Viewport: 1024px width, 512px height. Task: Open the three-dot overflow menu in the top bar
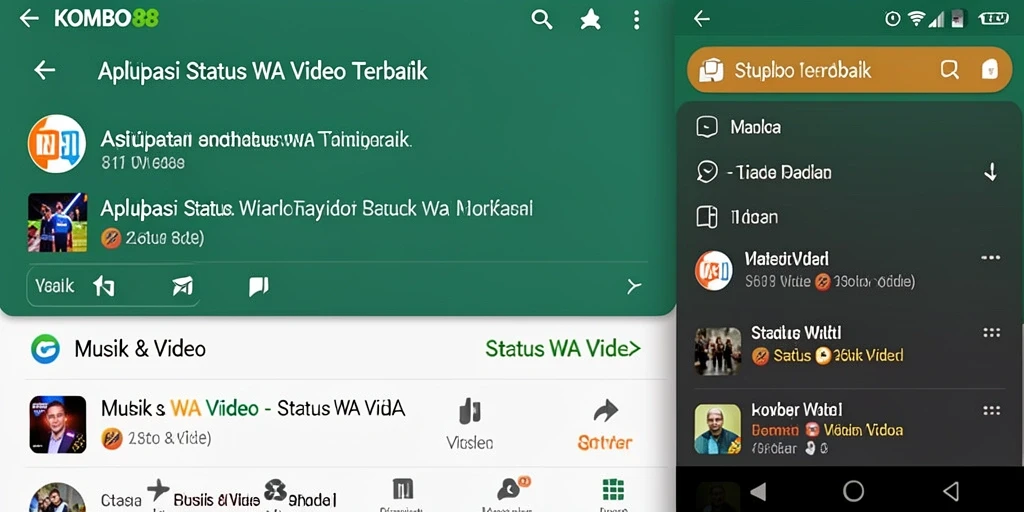pyautogui.click(x=636, y=20)
